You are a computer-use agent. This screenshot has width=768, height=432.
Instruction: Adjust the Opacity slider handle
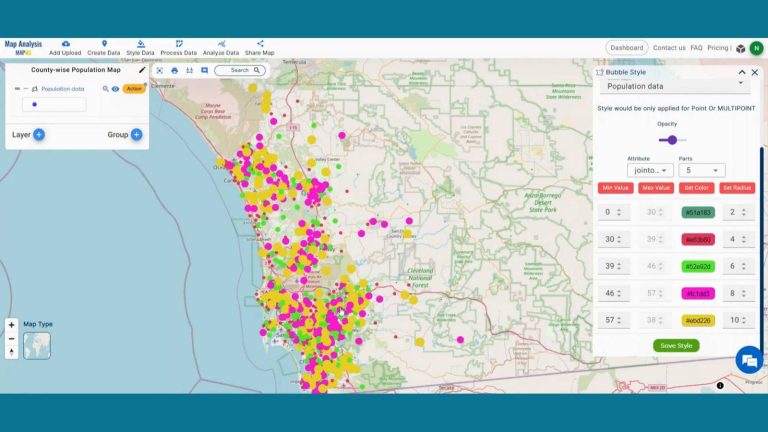pos(672,140)
